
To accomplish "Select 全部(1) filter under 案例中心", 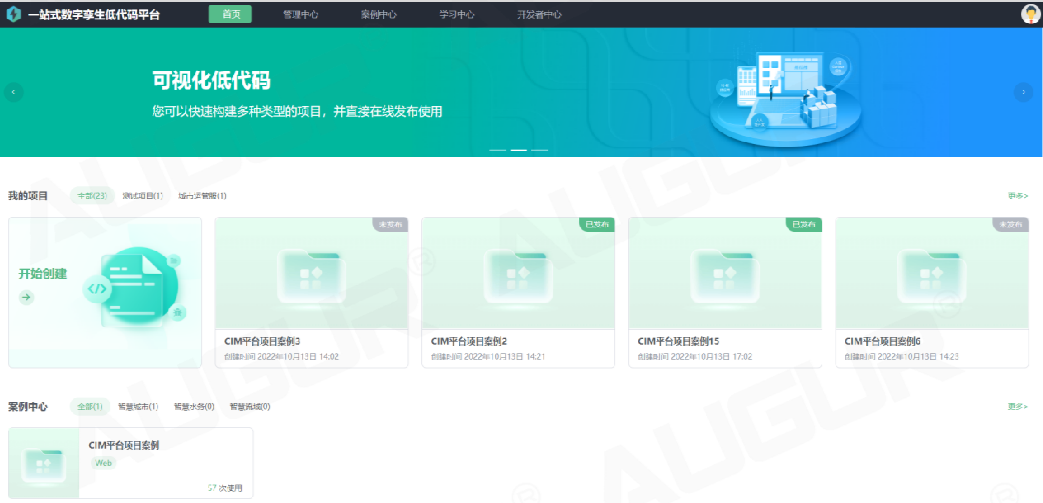I will pyautogui.click(x=89, y=406).
